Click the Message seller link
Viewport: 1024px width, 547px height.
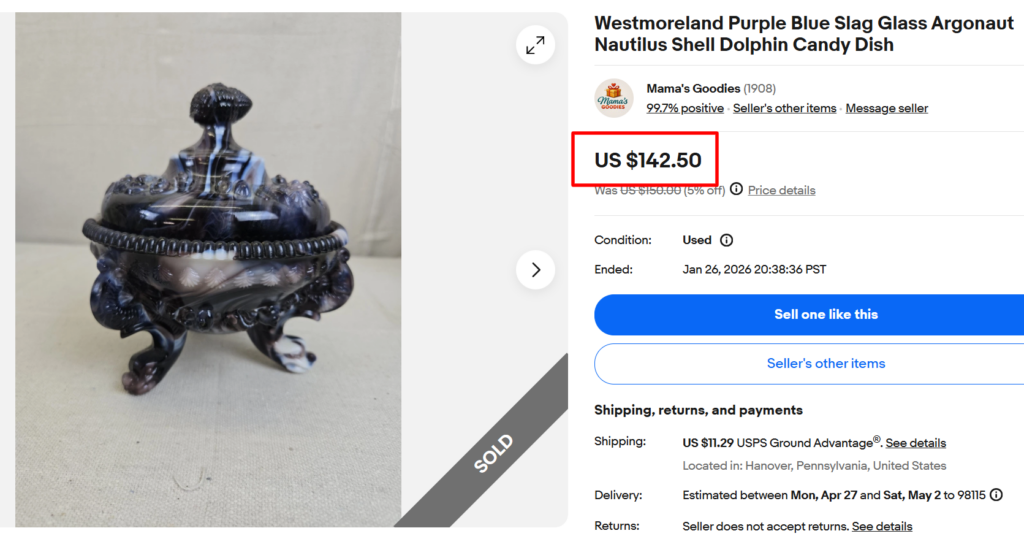(886, 108)
